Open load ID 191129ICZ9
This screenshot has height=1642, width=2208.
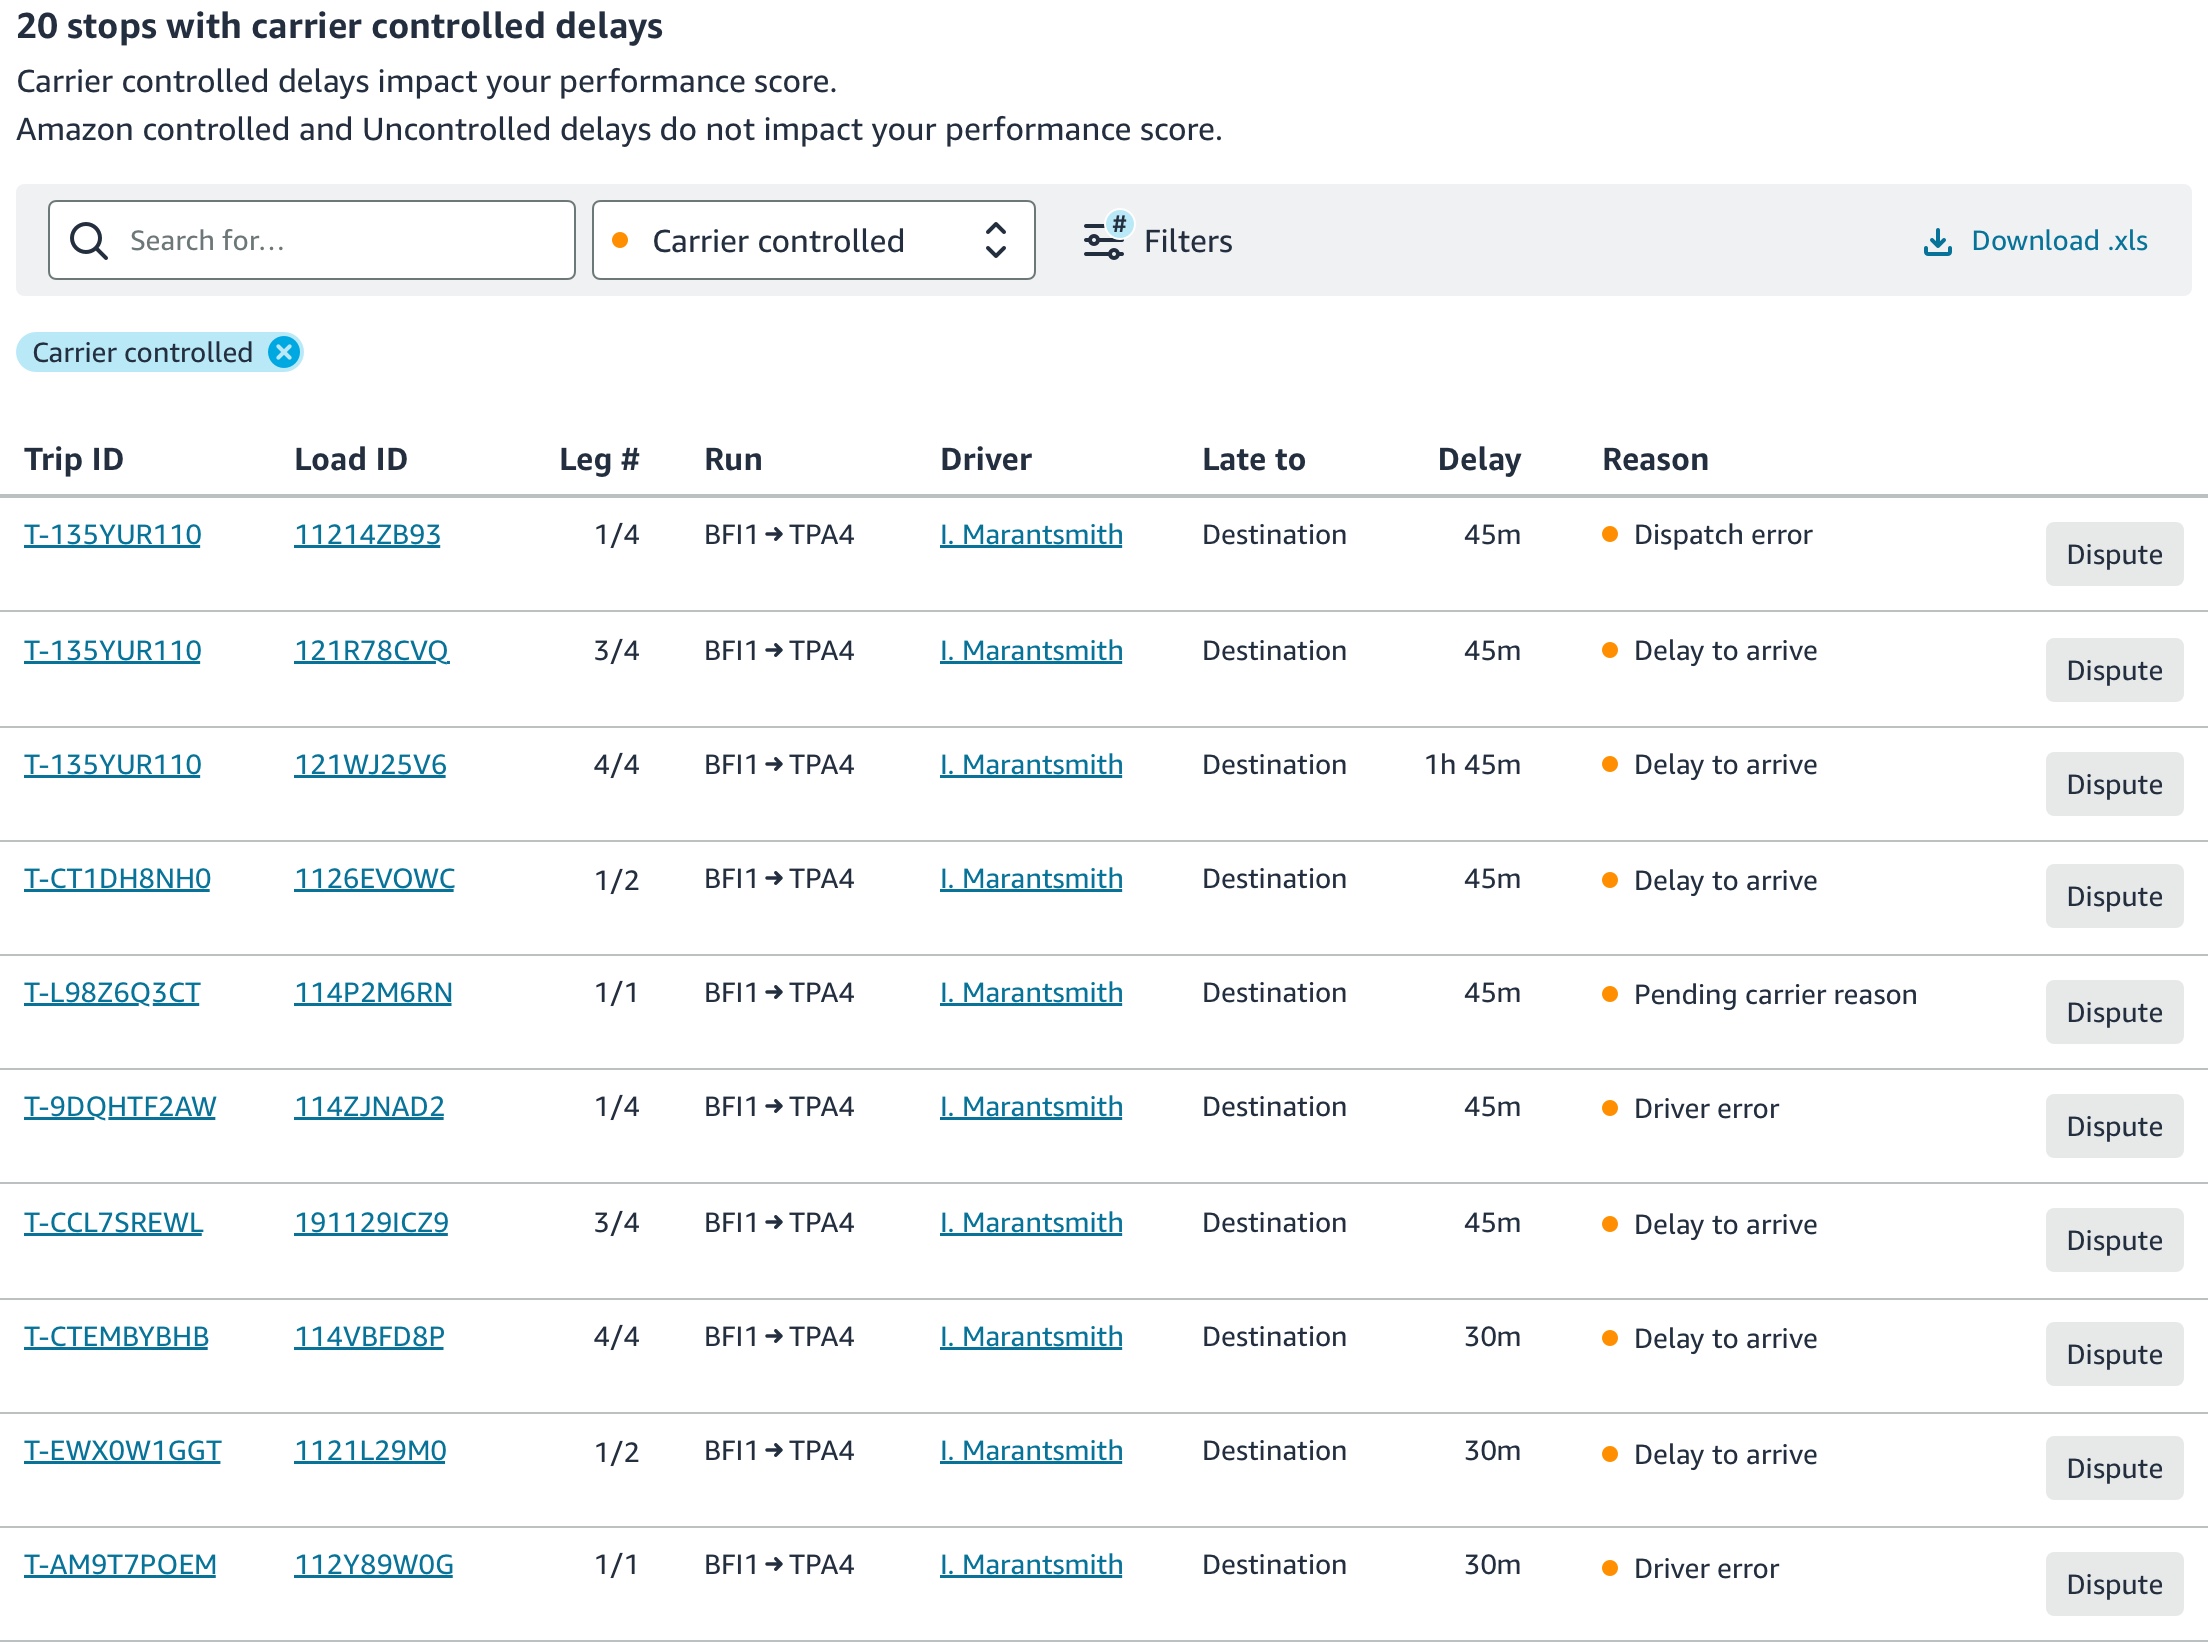pyautogui.click(x=370, y=1222)
